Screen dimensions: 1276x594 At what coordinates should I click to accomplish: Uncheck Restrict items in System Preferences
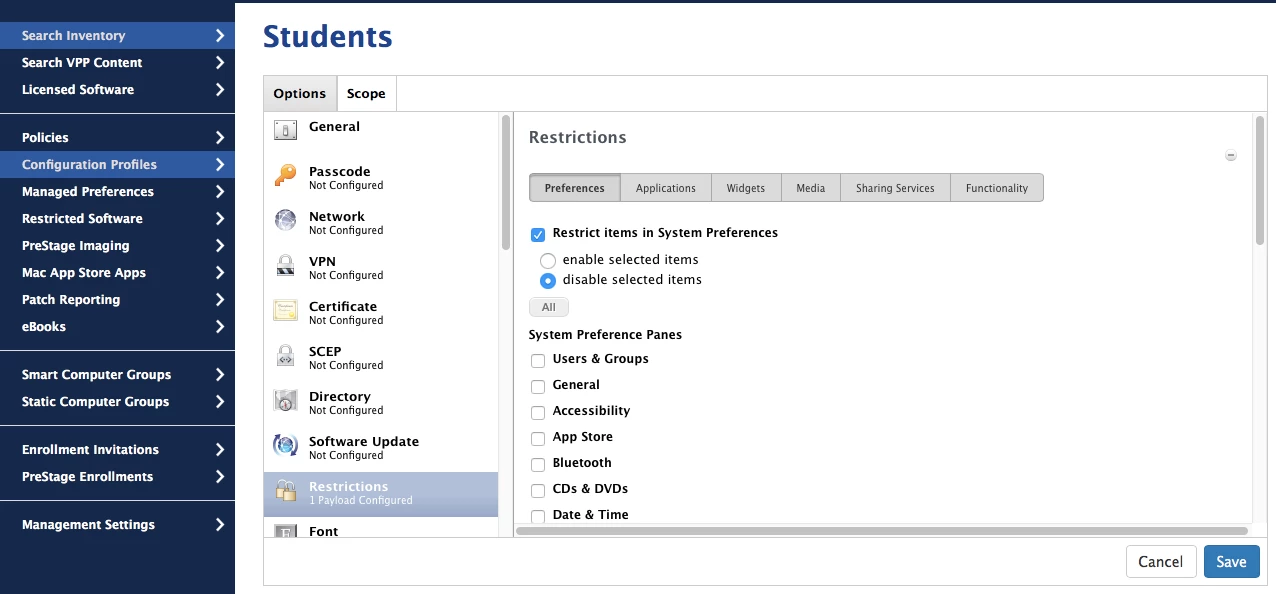point(538,234)
